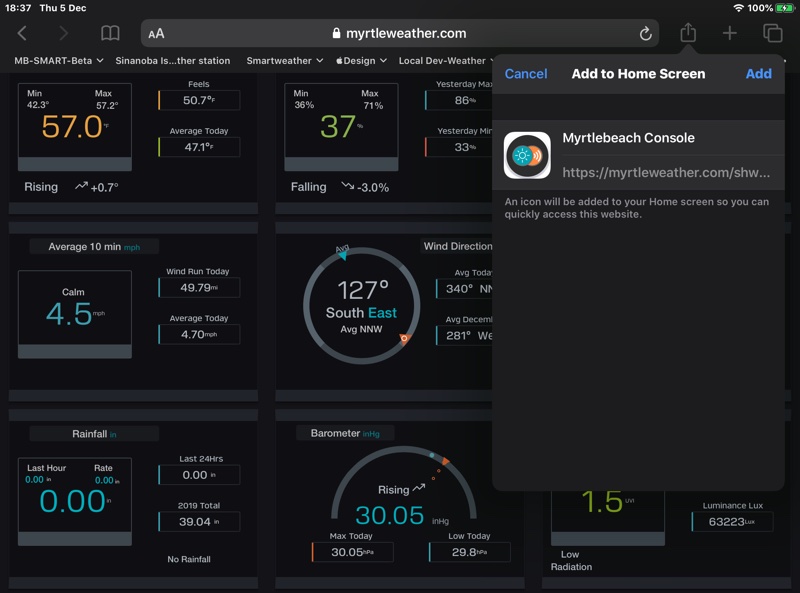Click the wind Average Today 4.70 value

[199, 334]
